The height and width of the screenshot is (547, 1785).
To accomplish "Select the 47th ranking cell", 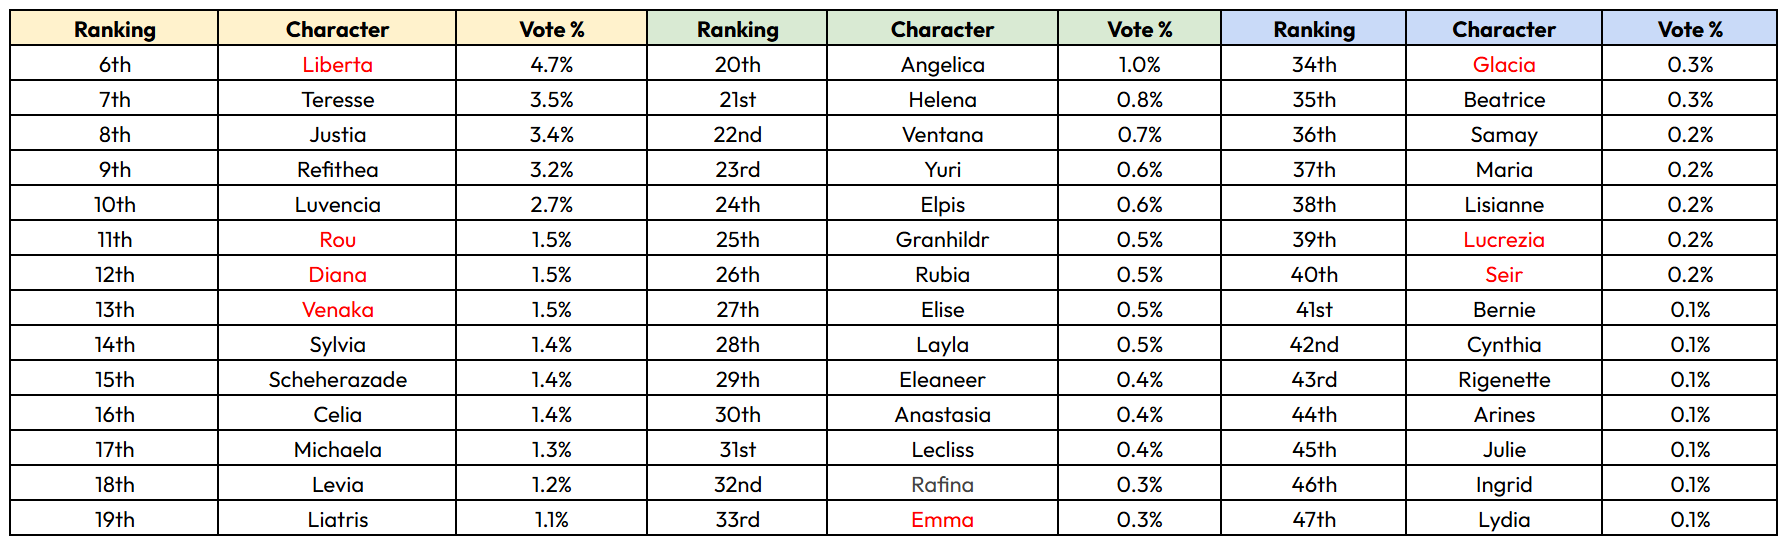I will click(x=1313, y=520).
